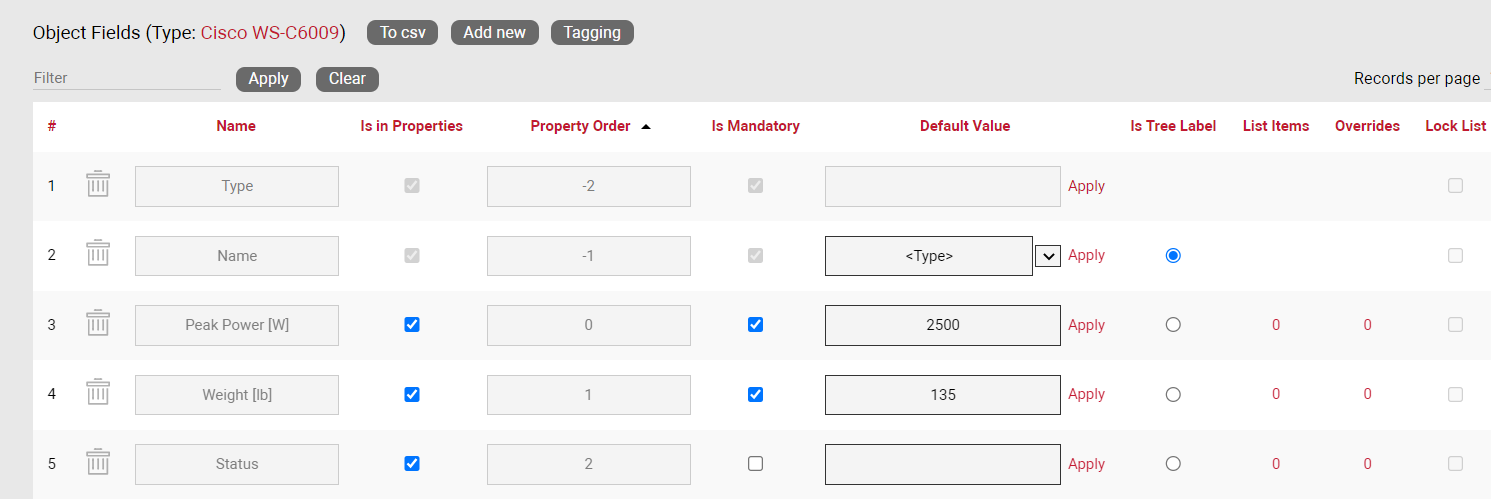Sort by Is Mandatory column header
This screenshot has height=499, width=1491.
click(755, 126)
